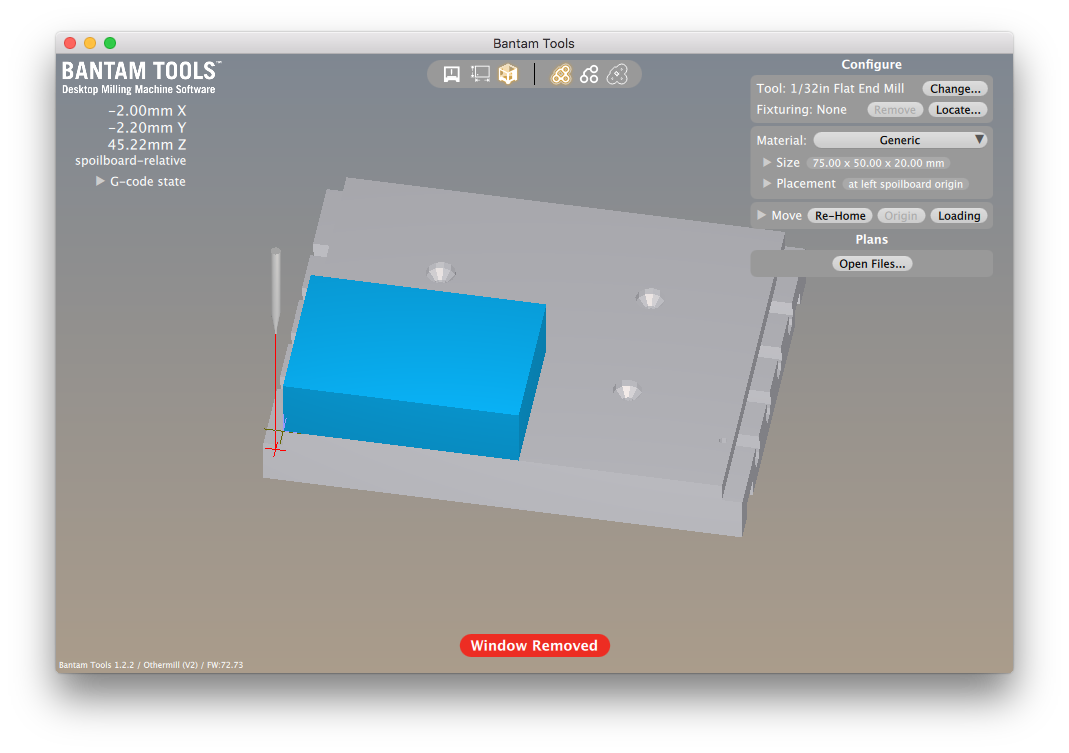
Task: Click the 'at left spoilboard origin' placement value
Action: coord(905,184)
